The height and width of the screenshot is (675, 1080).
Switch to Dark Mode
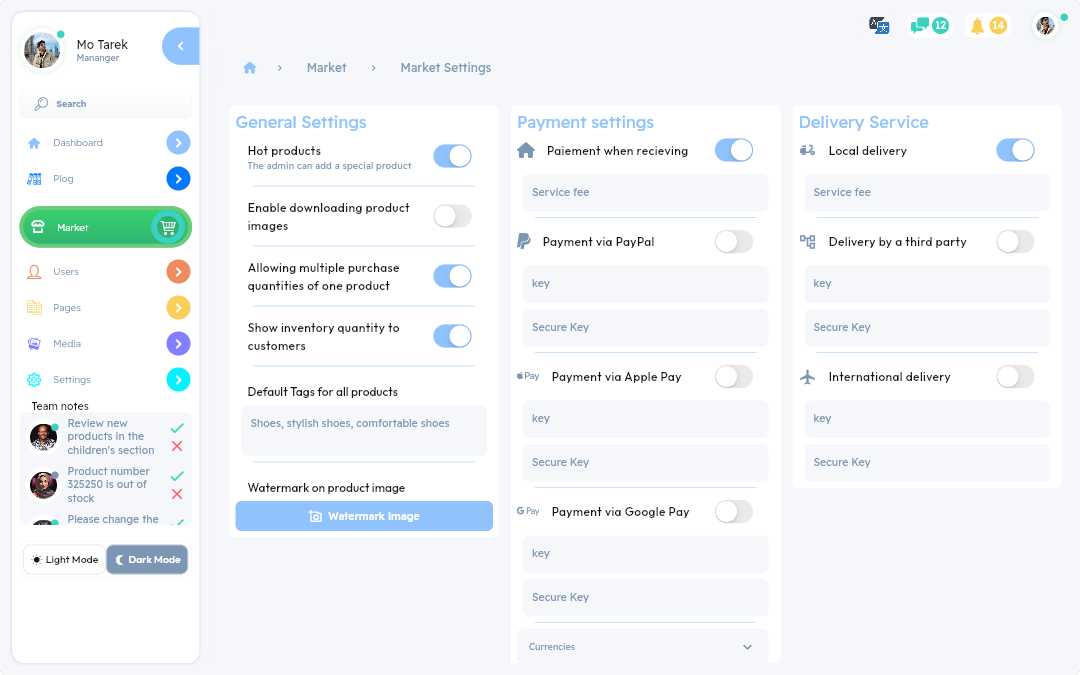click(x=147, y=560)
